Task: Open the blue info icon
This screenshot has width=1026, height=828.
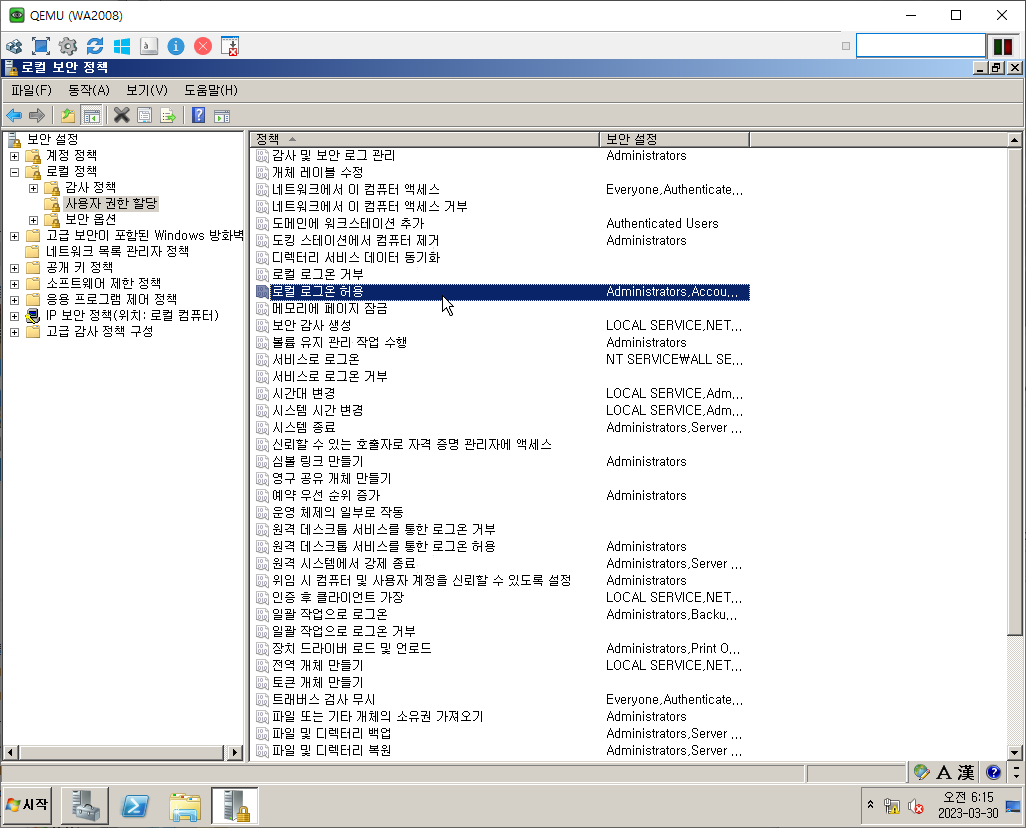Action: [x=176, y=46]
